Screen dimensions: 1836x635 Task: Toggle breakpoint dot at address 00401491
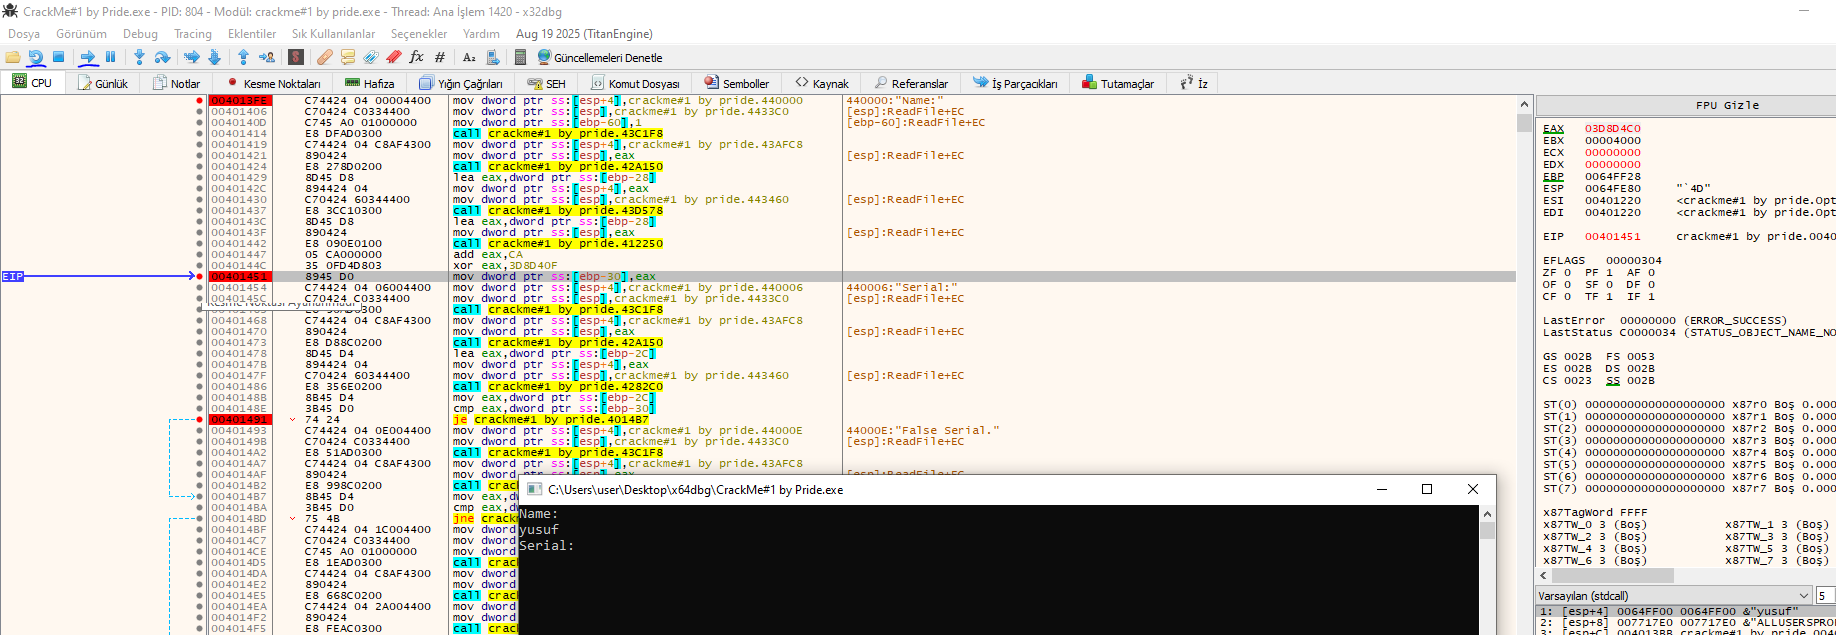[x=200, y=419]
